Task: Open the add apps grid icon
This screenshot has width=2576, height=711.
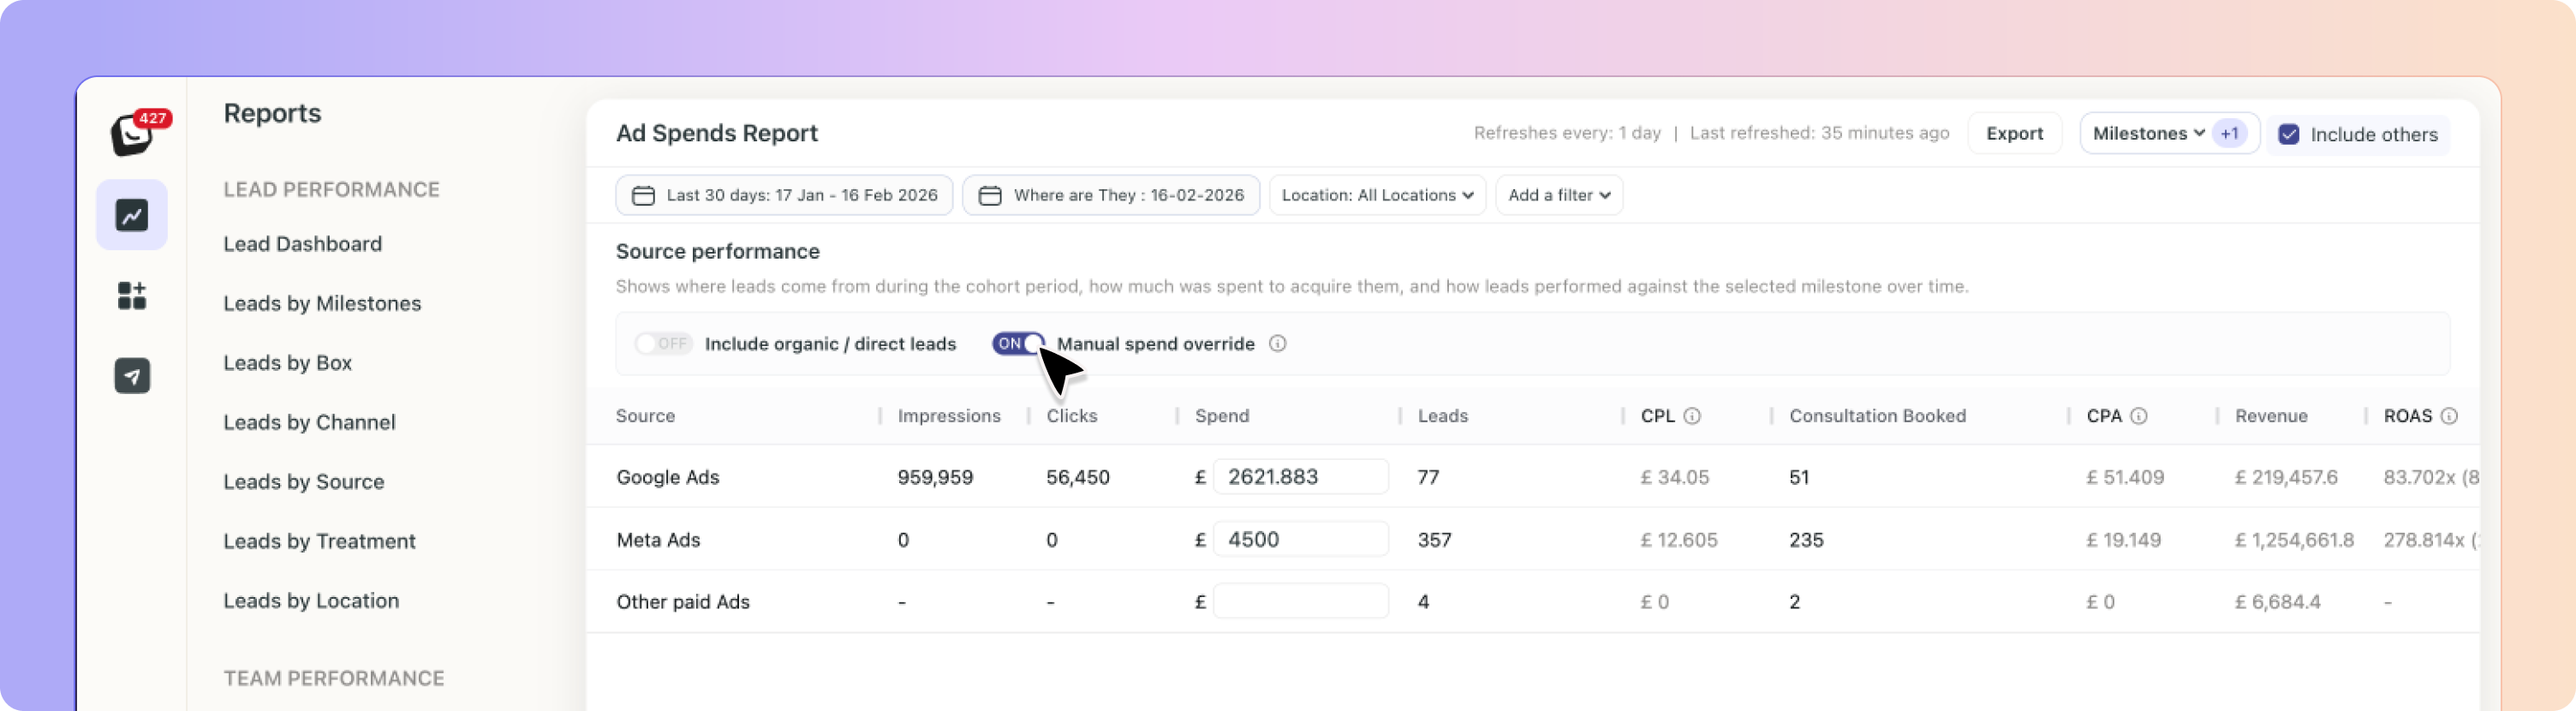Action: (x=132, y=296)
